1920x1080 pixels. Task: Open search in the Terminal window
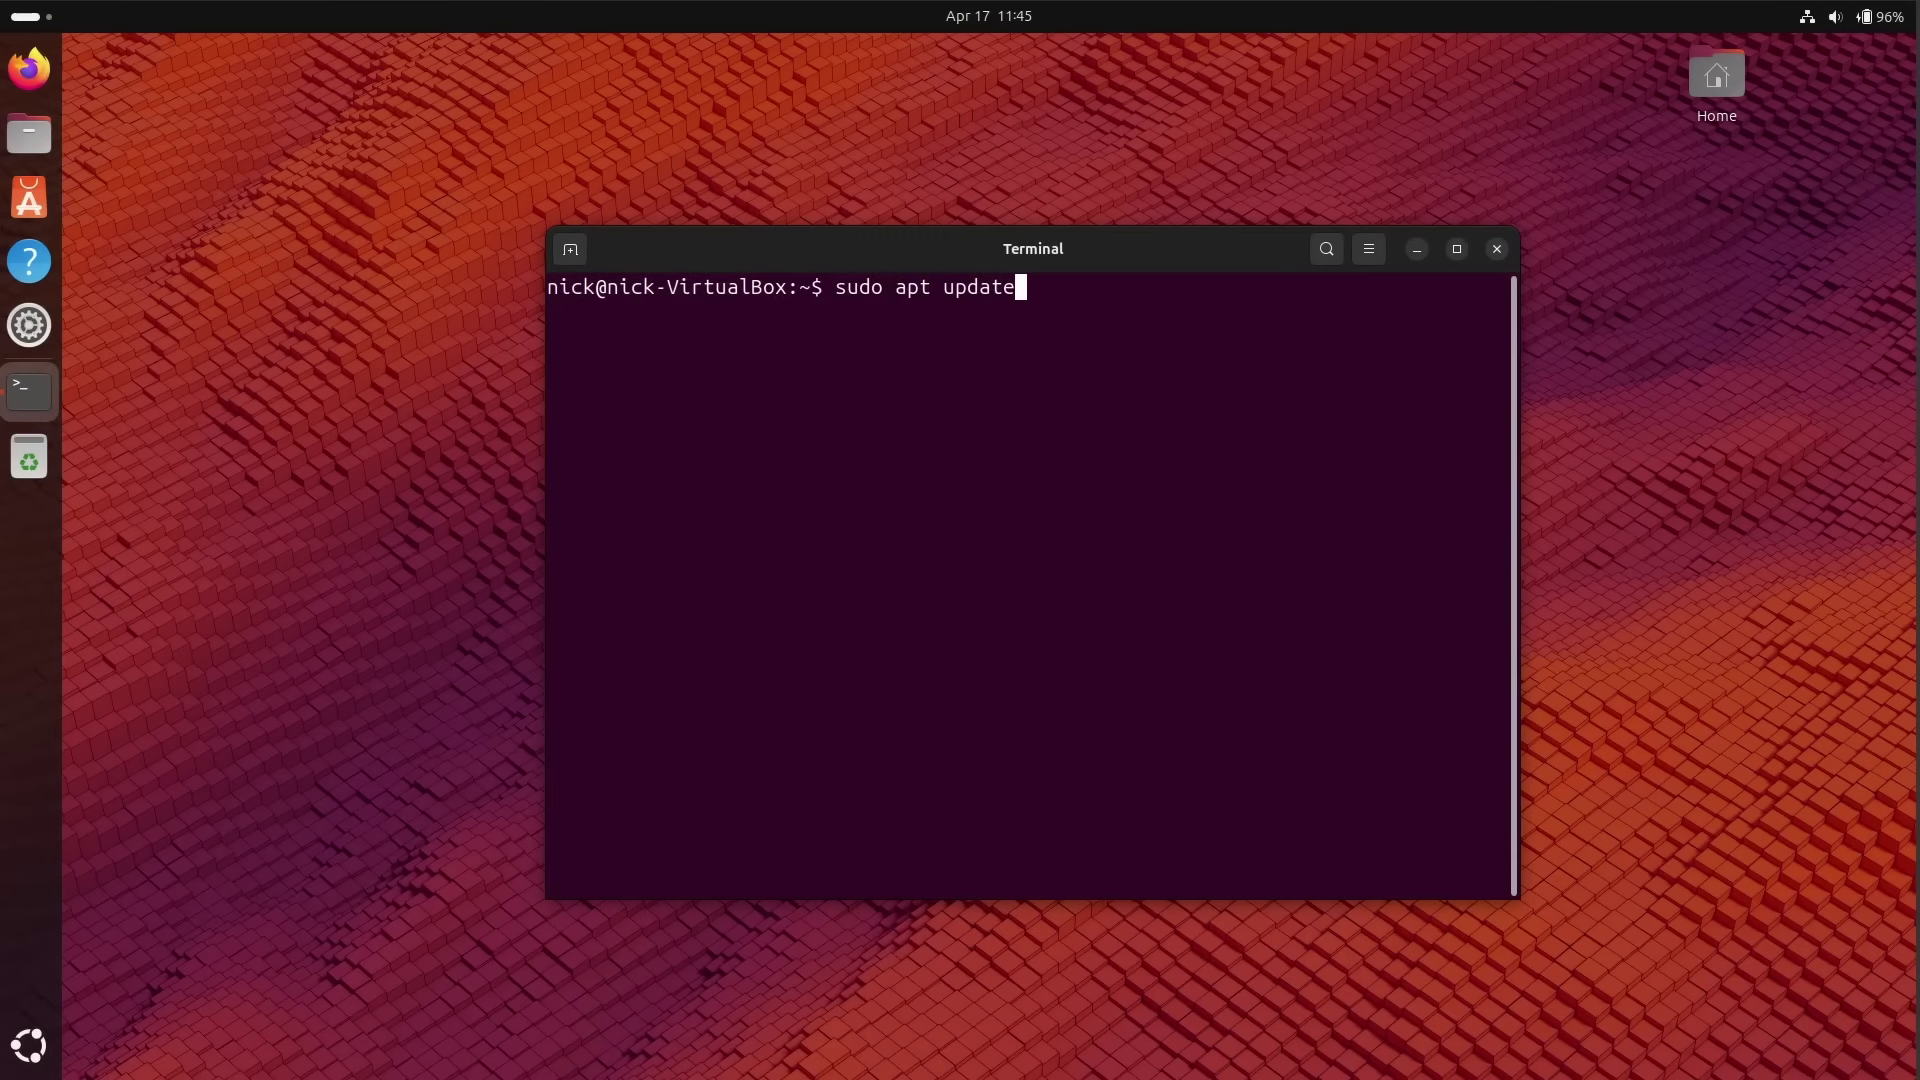point(1326,249)
